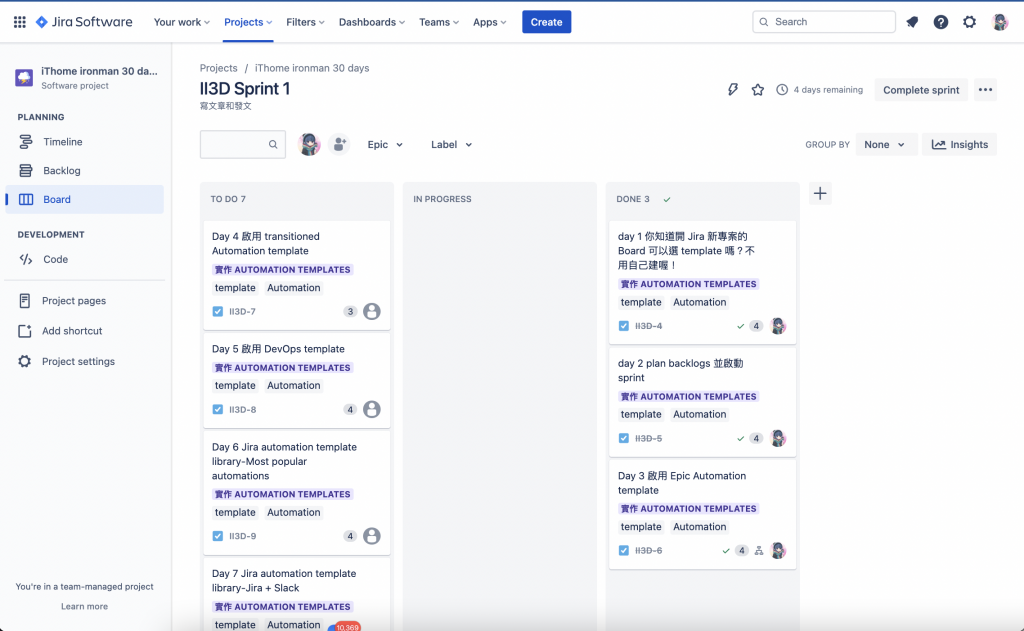Viewport: 1024px width, 631px height.
Task: Click task type checkbox on II3D-9
Action: [x=217, y=536]
